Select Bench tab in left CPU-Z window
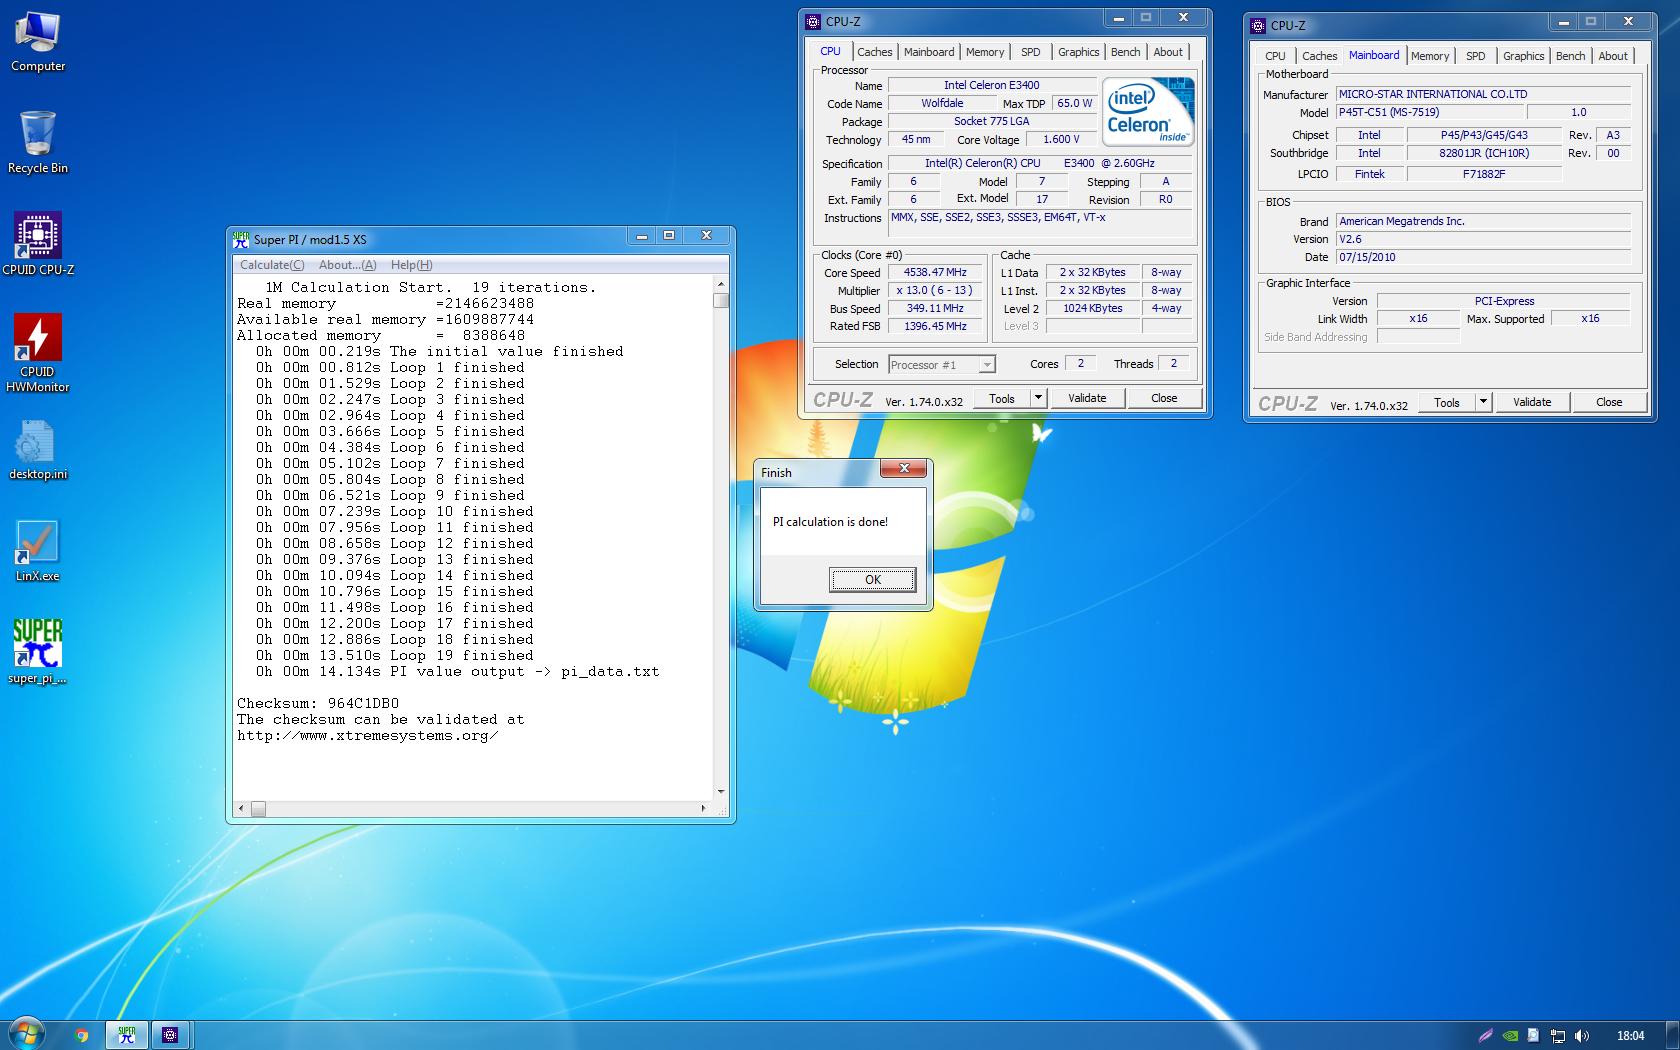The width and height of the screenshot is (1680, 1050). tap(1125, 52)
